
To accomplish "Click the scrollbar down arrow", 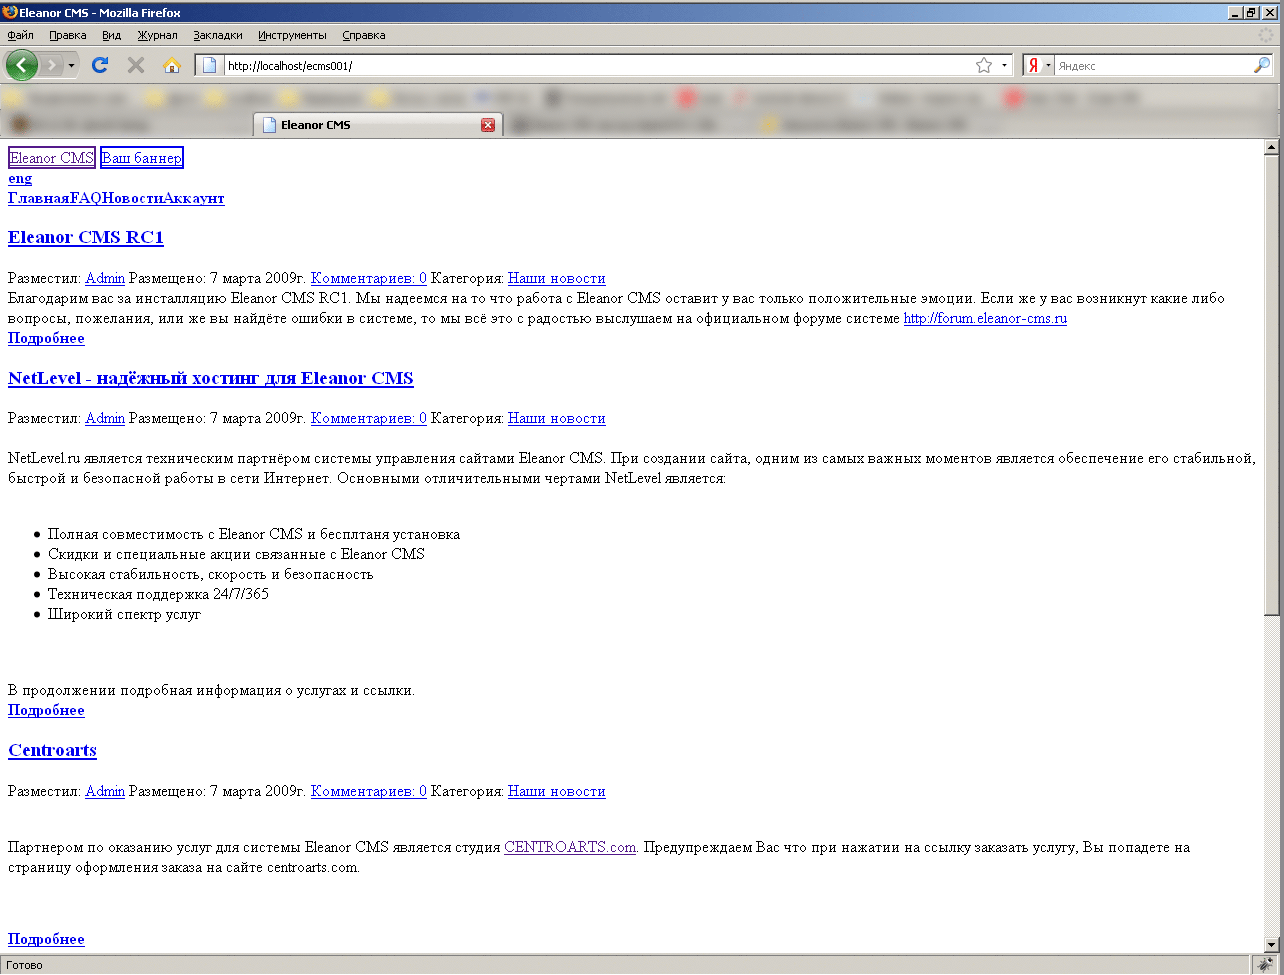I will [x=1273, y=945].
